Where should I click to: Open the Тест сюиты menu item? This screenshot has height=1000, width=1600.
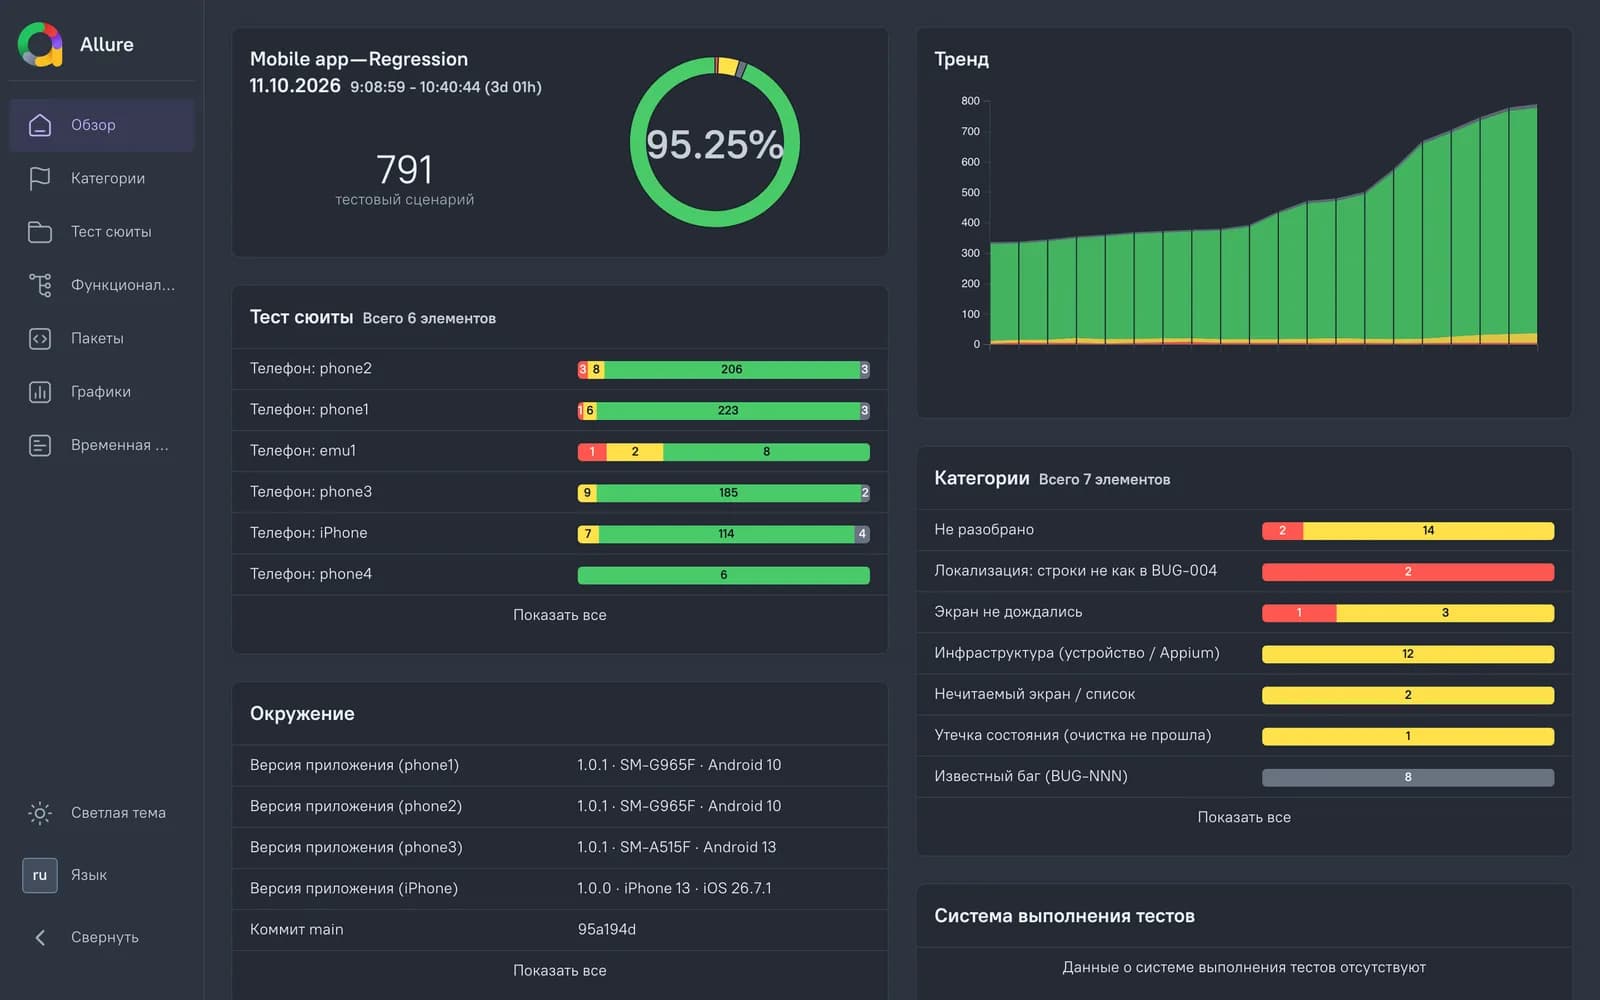(102, 232)
